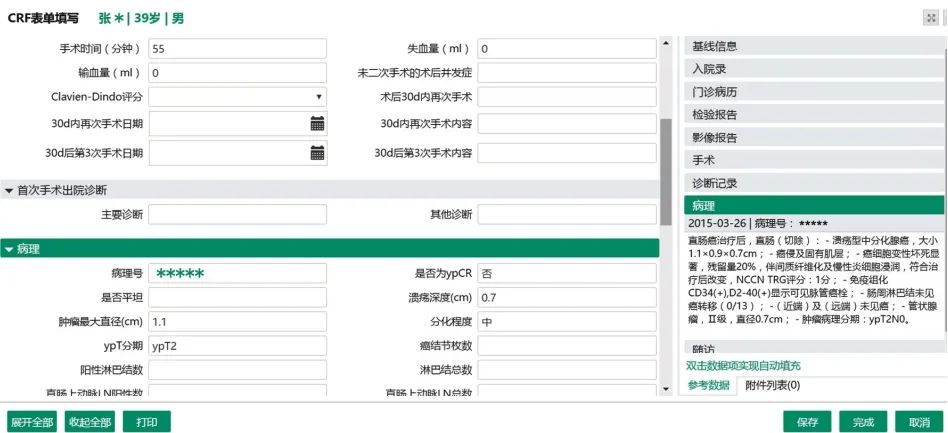Focus 术后30d内再次手术 field

pos(567,97)
